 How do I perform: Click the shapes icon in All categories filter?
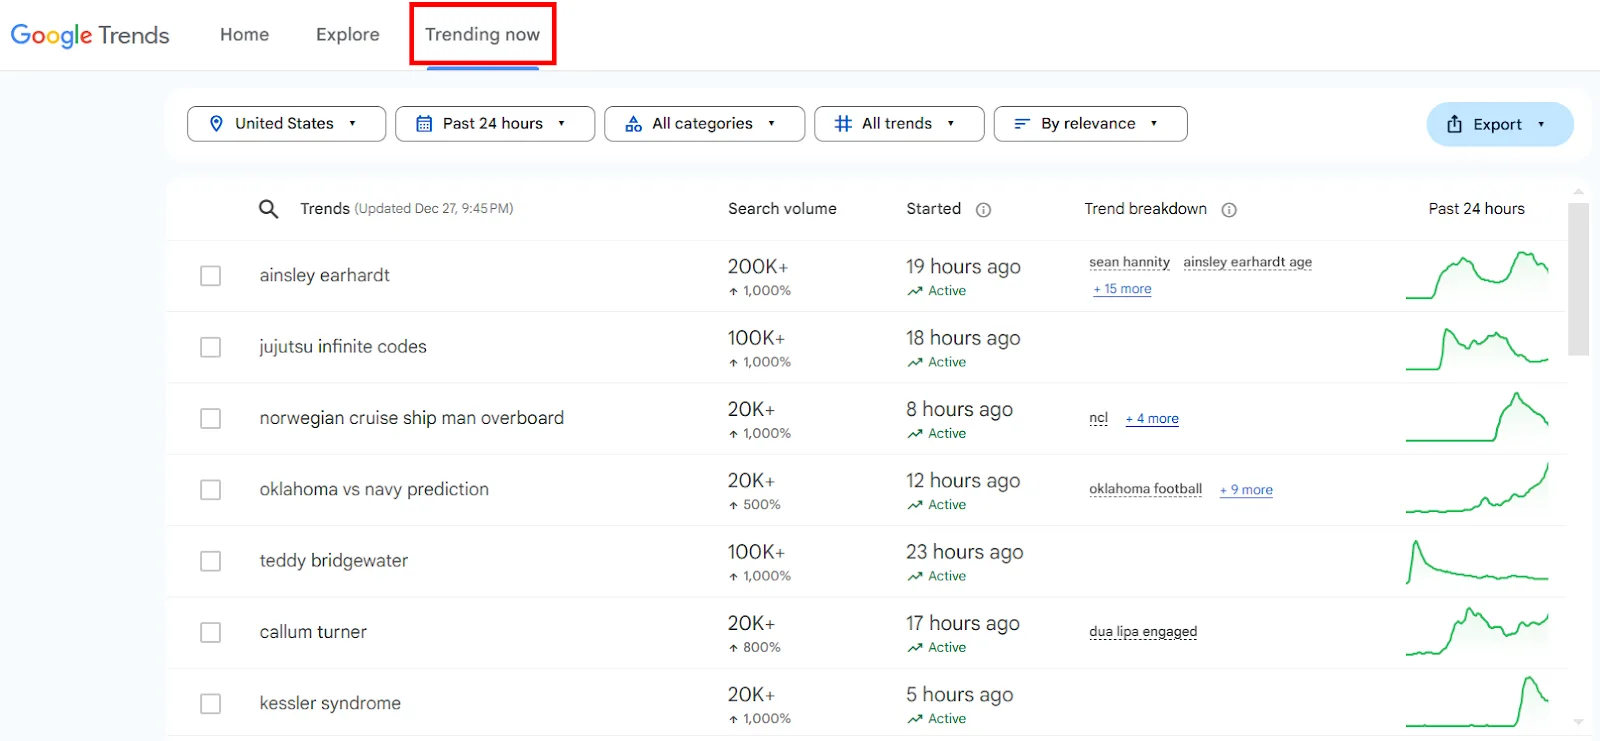click(x=633, y=124)
